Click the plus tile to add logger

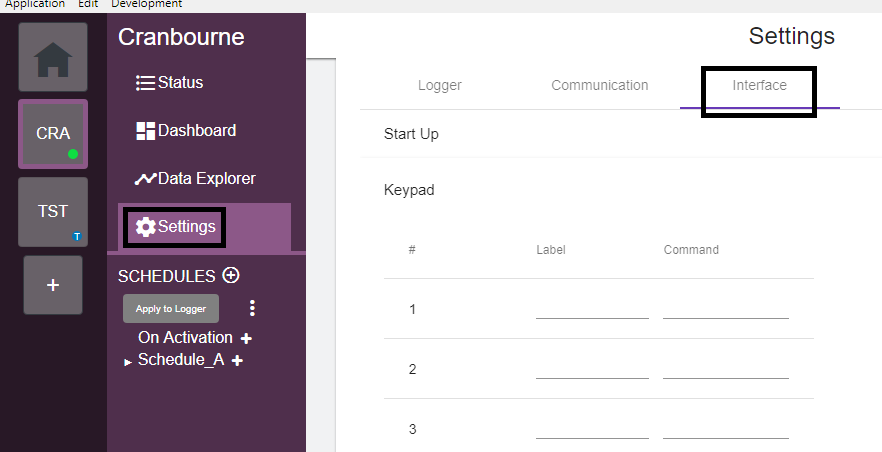(x=53, y=284)
